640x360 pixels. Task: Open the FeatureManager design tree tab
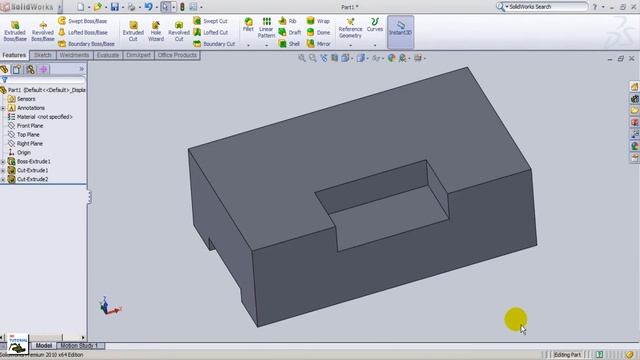[4, 69]
